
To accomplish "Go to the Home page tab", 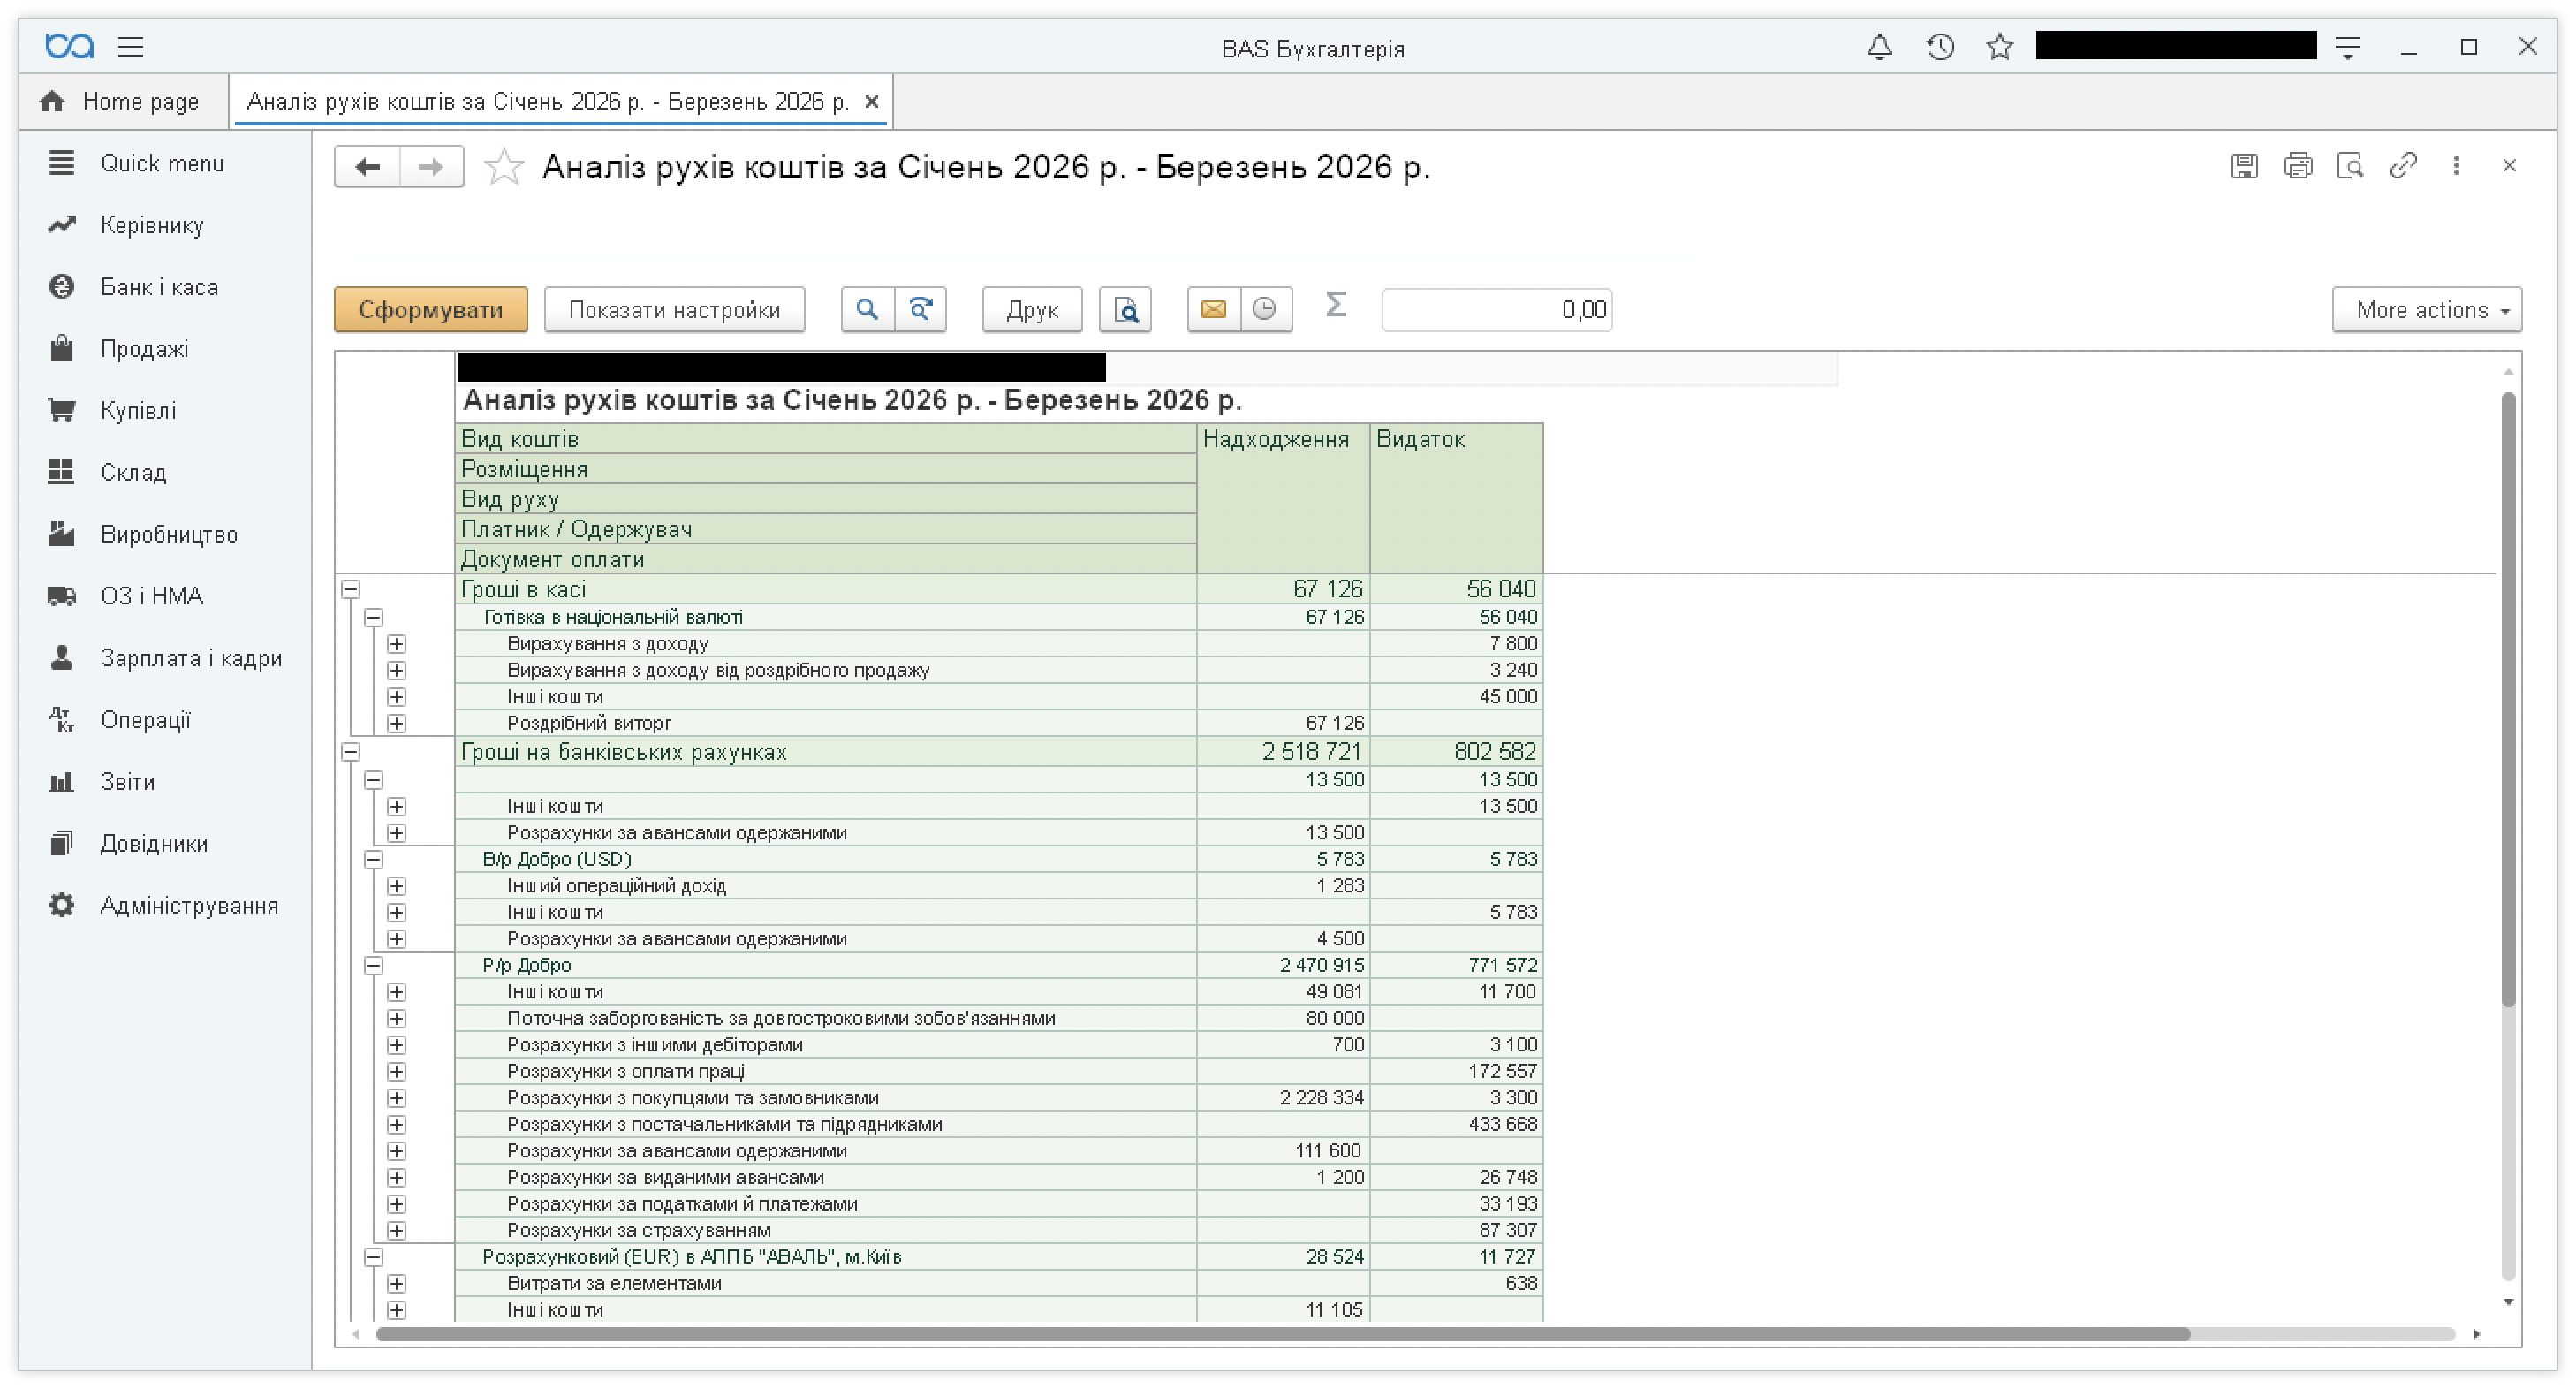I will coord(121,102).
